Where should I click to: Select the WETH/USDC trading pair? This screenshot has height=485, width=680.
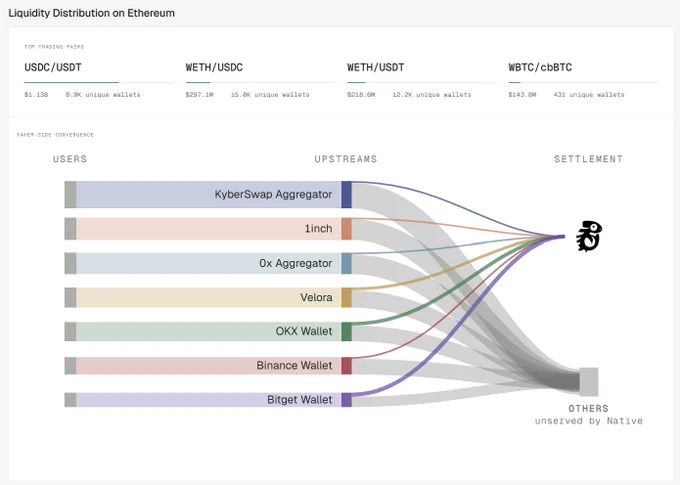pyautogui.click(x=214, y=67)
